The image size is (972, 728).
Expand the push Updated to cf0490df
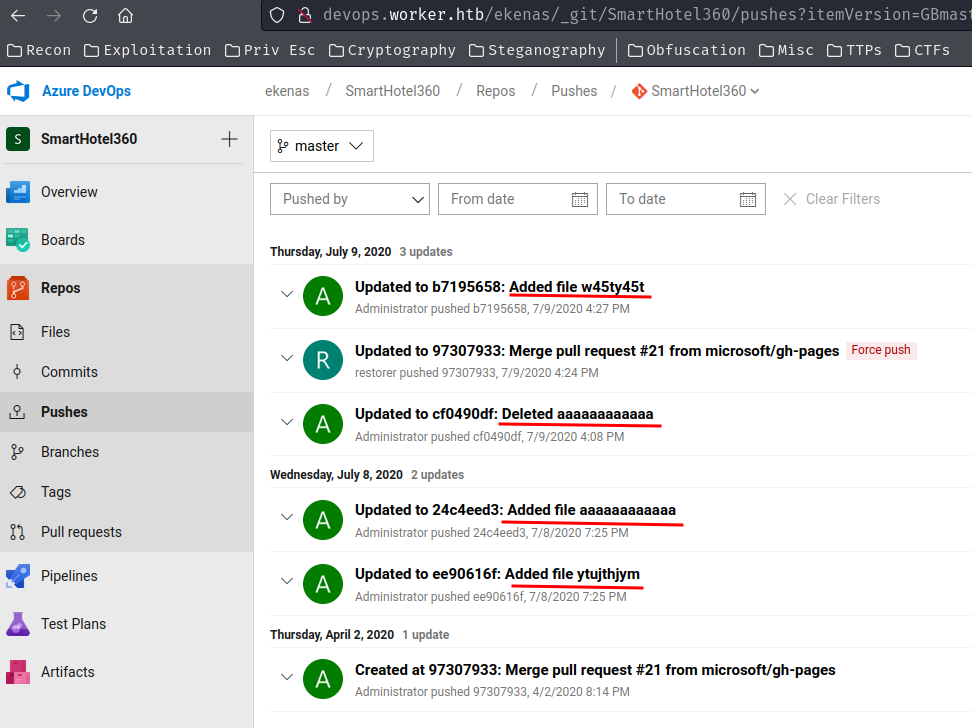click(286, 422)
